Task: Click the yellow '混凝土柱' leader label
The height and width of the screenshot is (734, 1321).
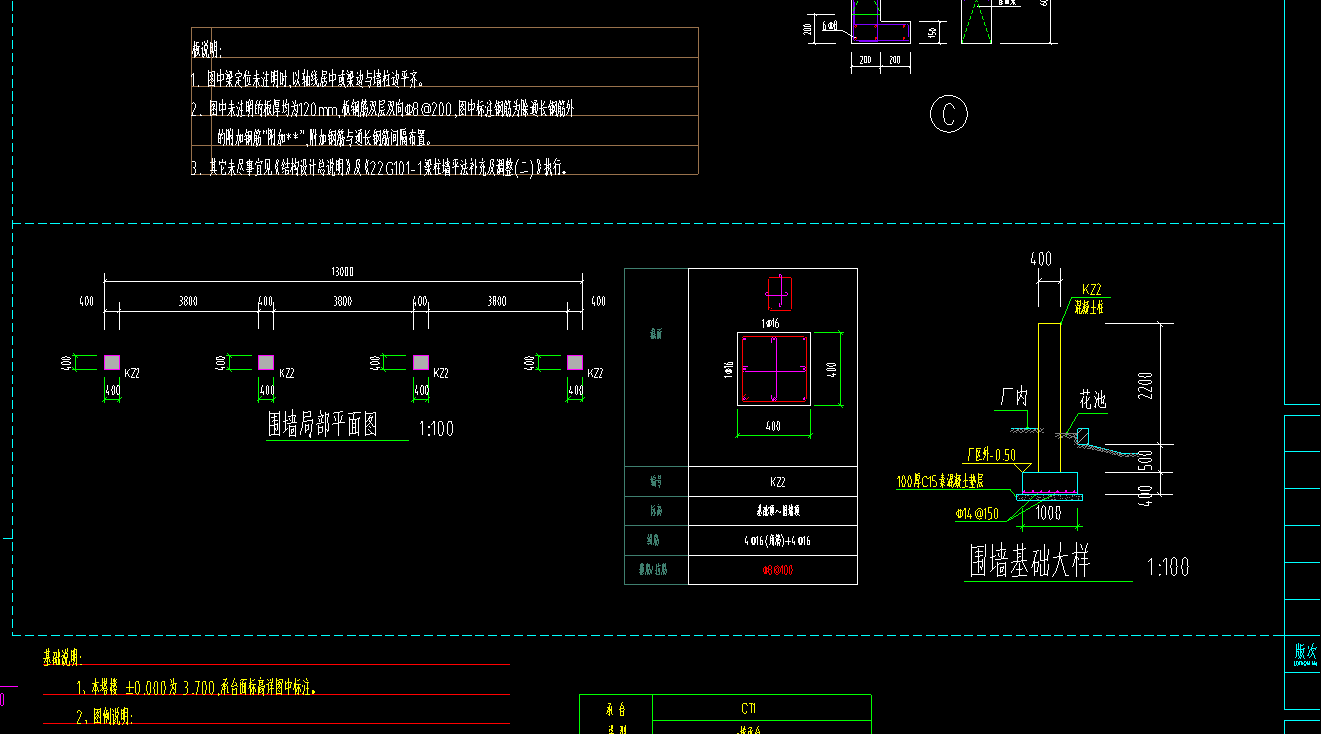Action: pos(1088,308)
